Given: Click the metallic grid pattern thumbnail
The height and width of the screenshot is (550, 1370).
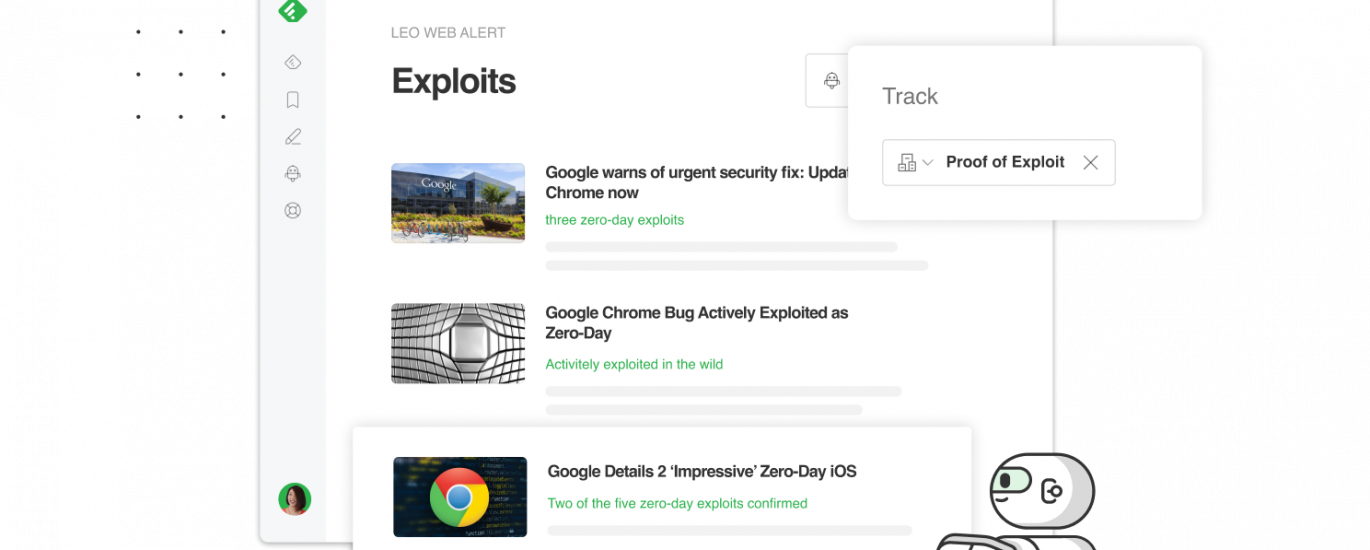Looking at the screenshot, I should click(x=458, y=343).
